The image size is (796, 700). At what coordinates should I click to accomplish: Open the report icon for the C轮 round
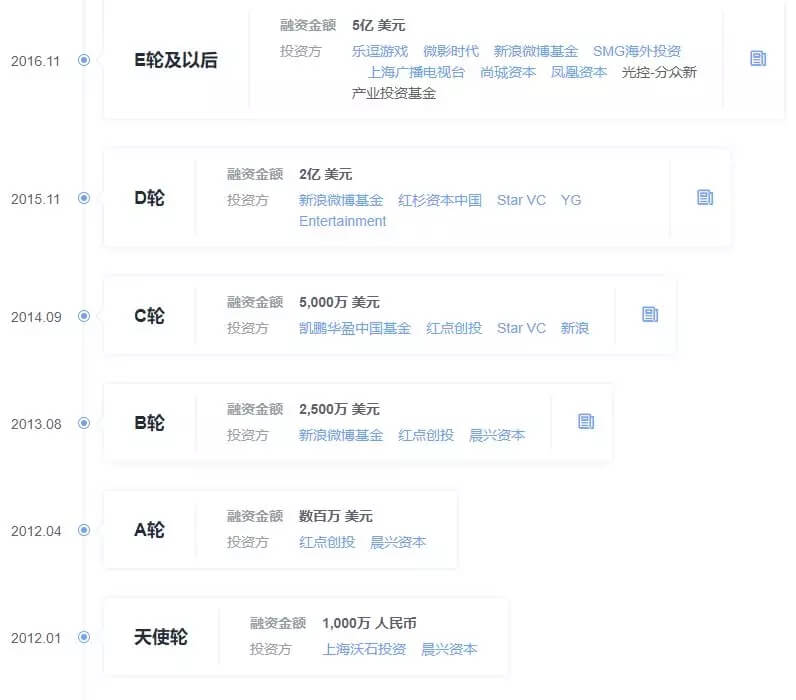point(650,315)
